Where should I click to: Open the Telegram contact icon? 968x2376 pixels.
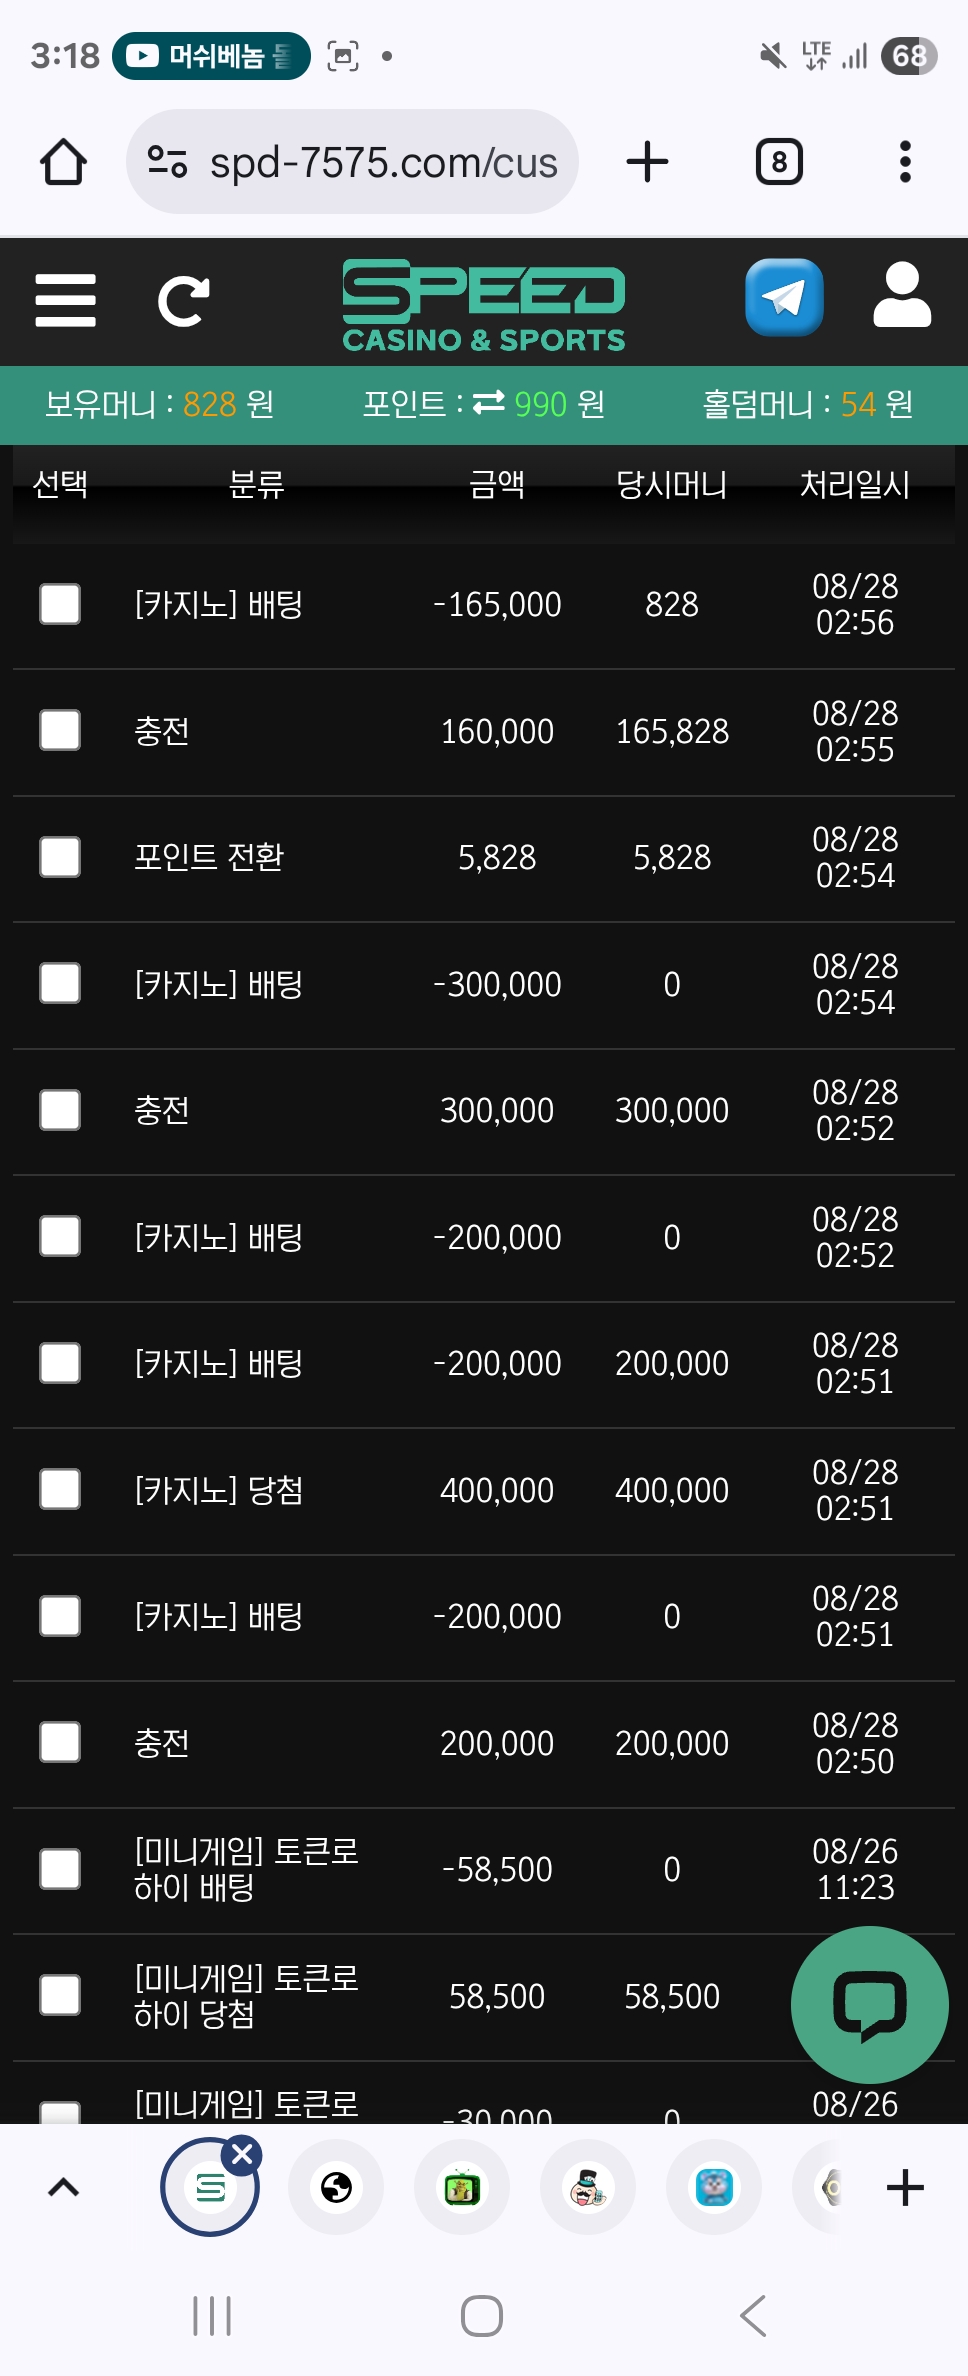784,298
